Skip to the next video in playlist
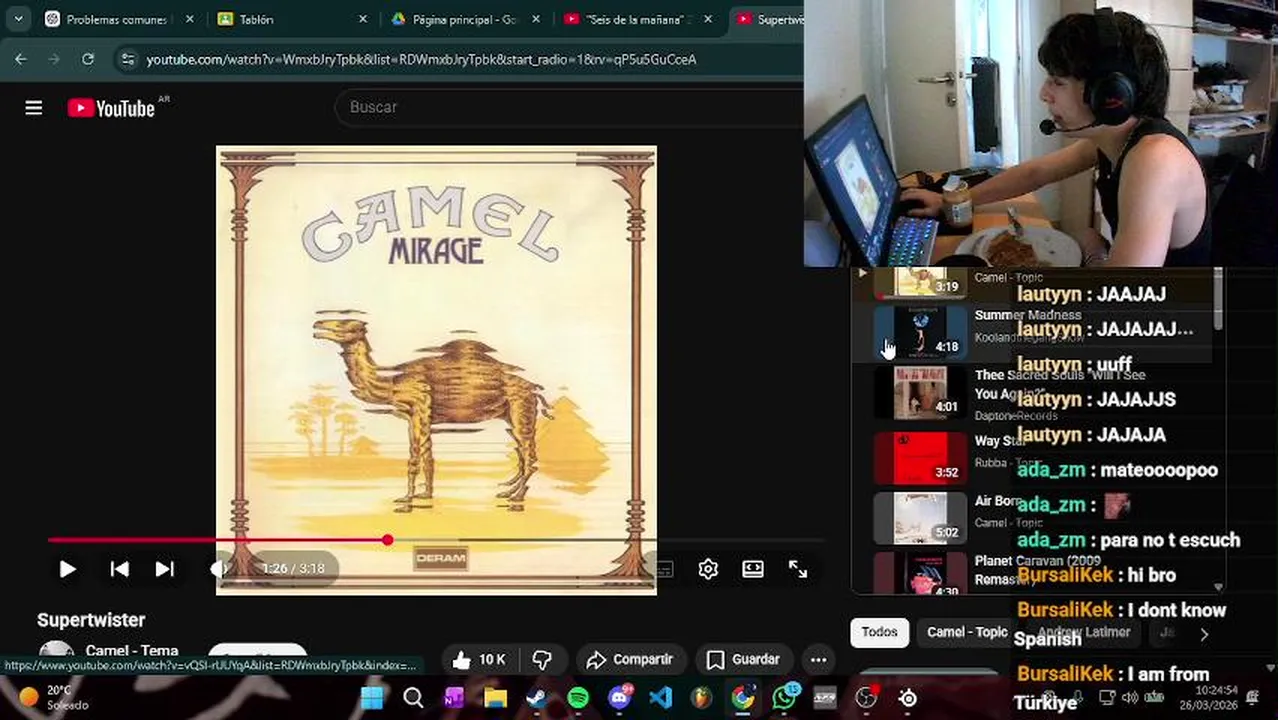The width and height of the screenshot is (1278, 720). tap(165, 569)
